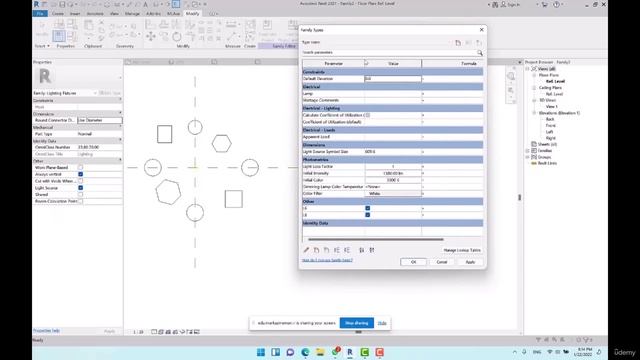Toggle the Shared checkbox in Properties

80,195
